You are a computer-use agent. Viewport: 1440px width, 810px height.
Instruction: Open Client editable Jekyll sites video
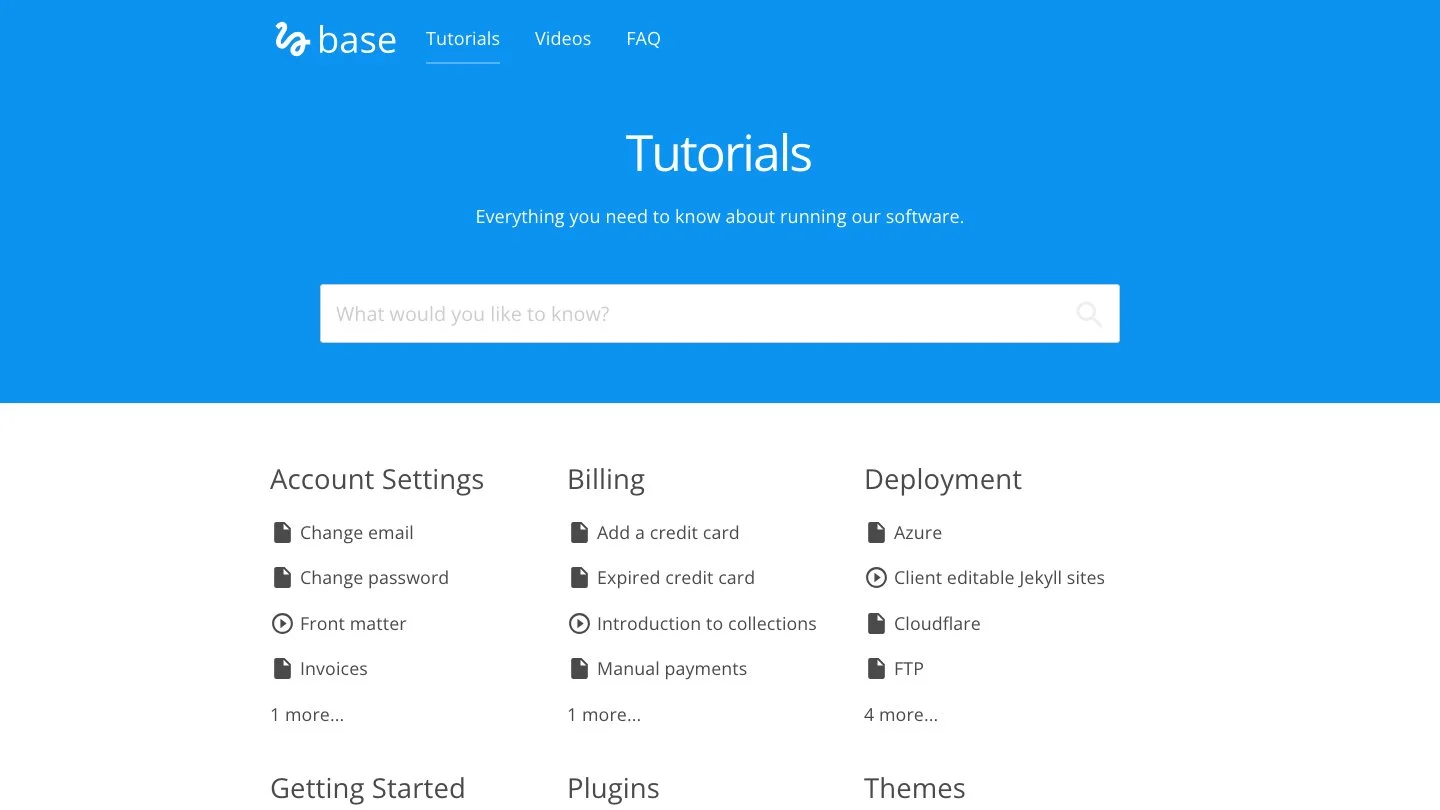[x=999, y=578]
